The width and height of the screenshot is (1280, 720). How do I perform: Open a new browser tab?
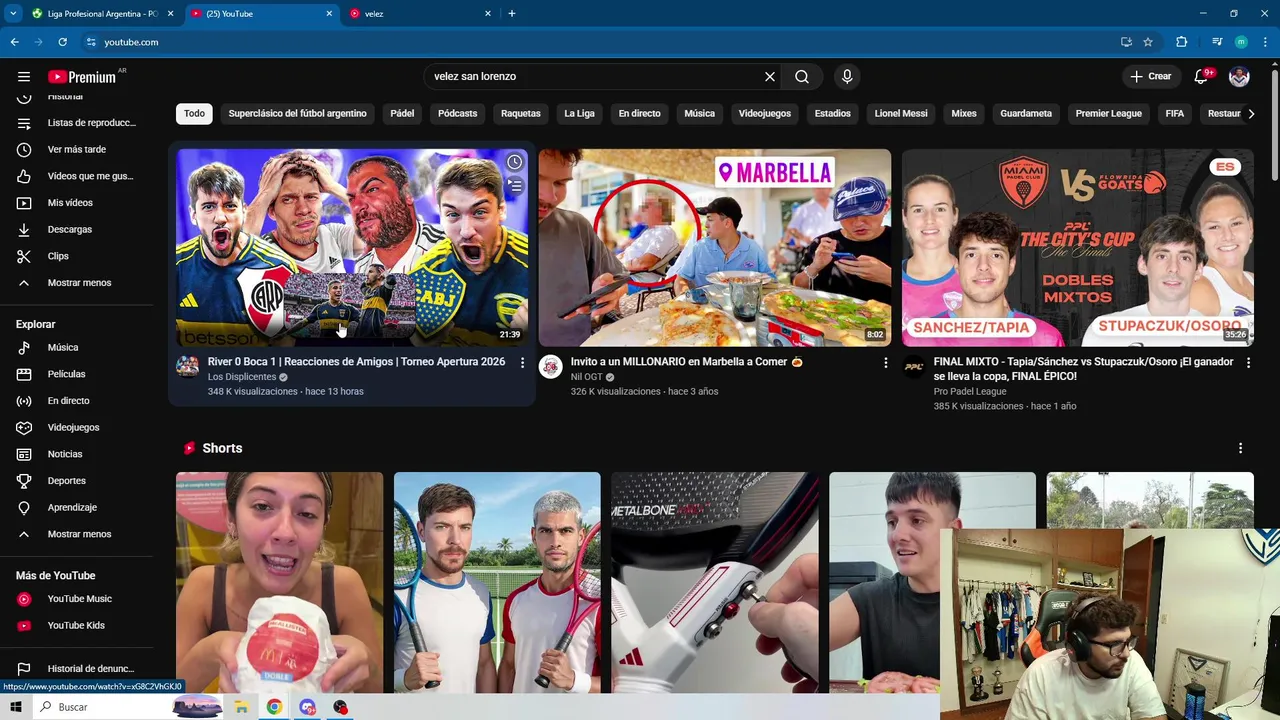(x=512, y=14)
